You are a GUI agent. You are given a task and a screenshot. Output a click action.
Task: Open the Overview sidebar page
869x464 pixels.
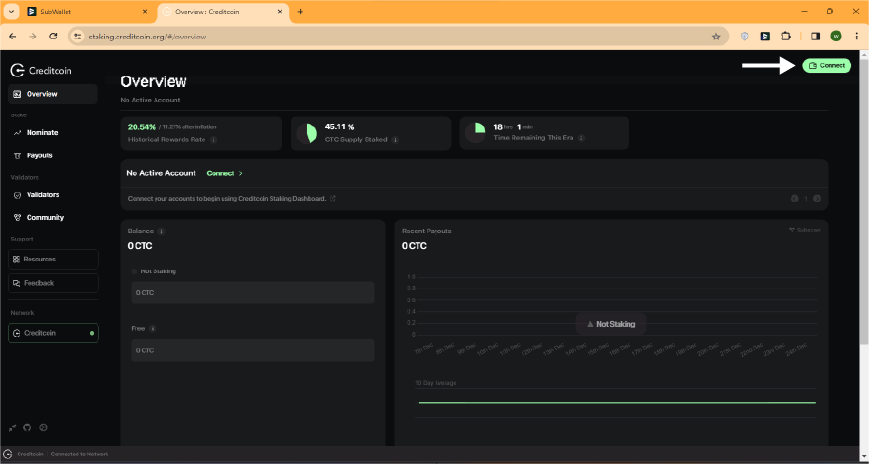[53, 94]
